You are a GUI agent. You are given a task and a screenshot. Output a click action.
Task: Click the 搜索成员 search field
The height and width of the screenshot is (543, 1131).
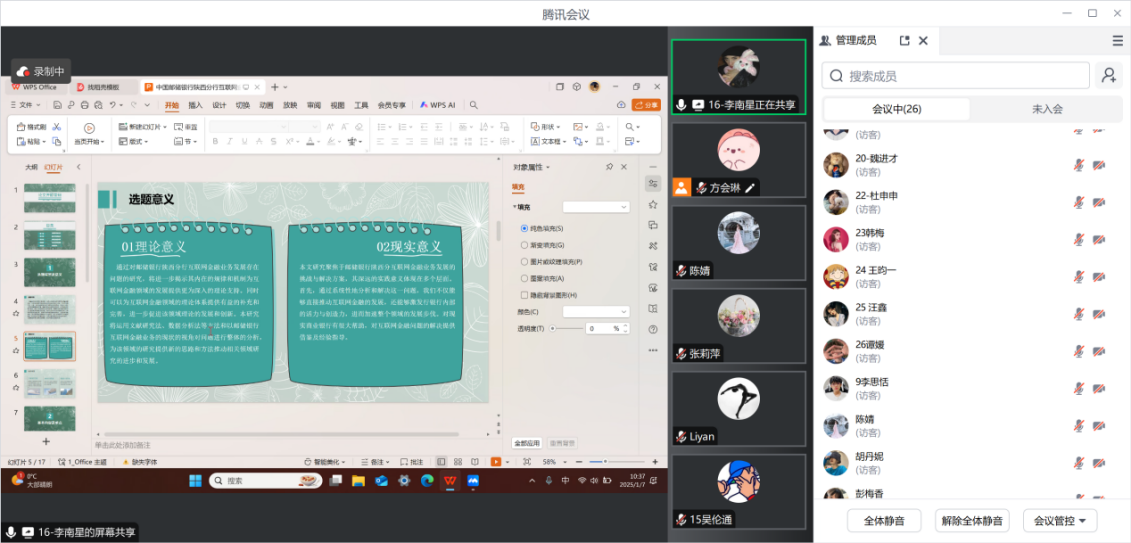955,76
